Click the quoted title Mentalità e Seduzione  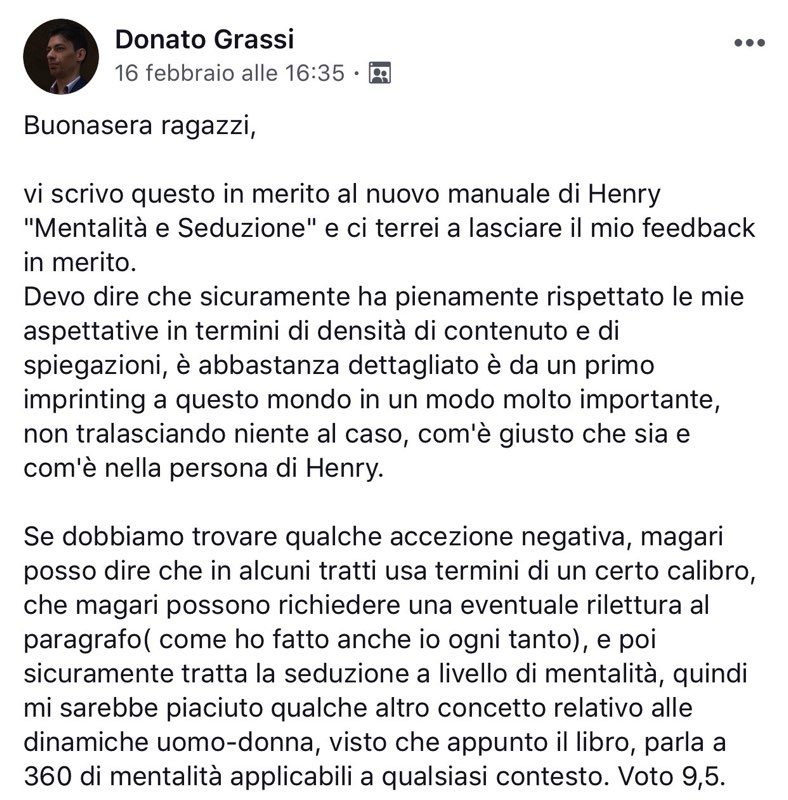(170, 228)
